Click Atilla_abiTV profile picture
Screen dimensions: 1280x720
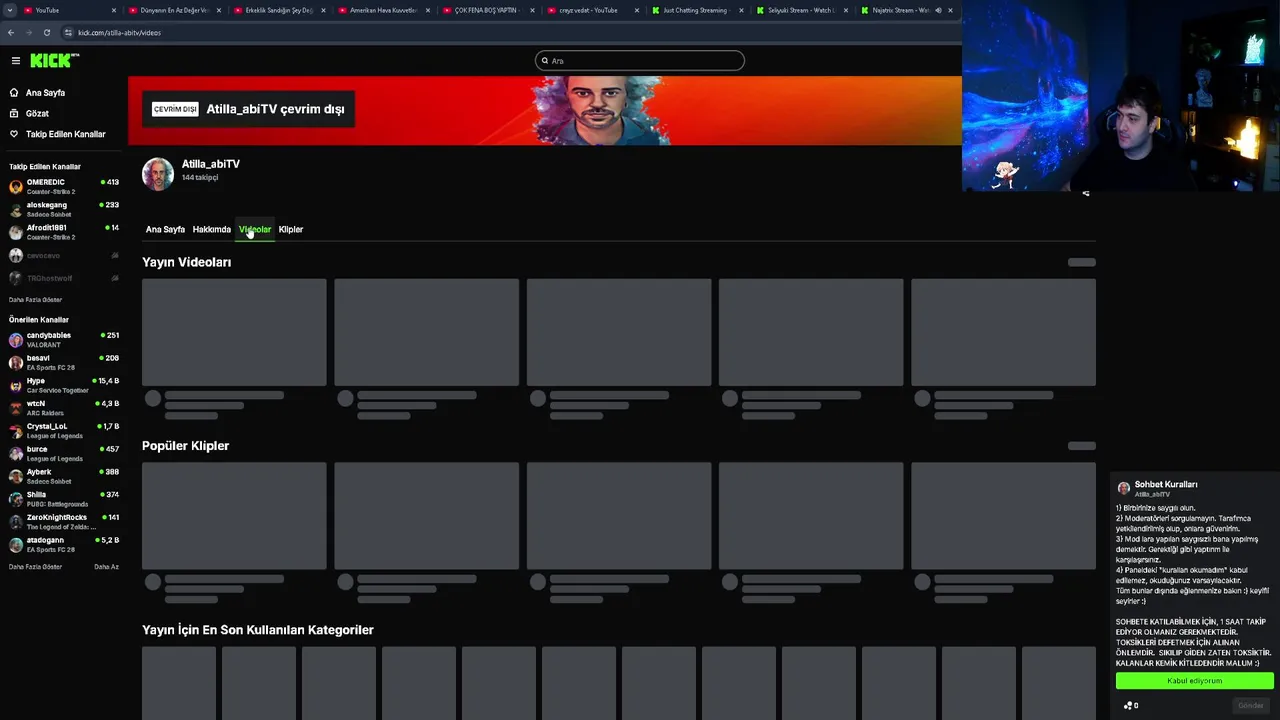pos(158,174)
